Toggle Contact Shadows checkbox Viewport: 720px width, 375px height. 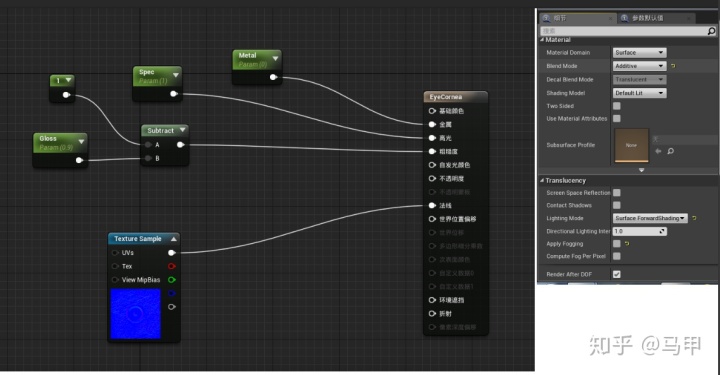(617, 205)
